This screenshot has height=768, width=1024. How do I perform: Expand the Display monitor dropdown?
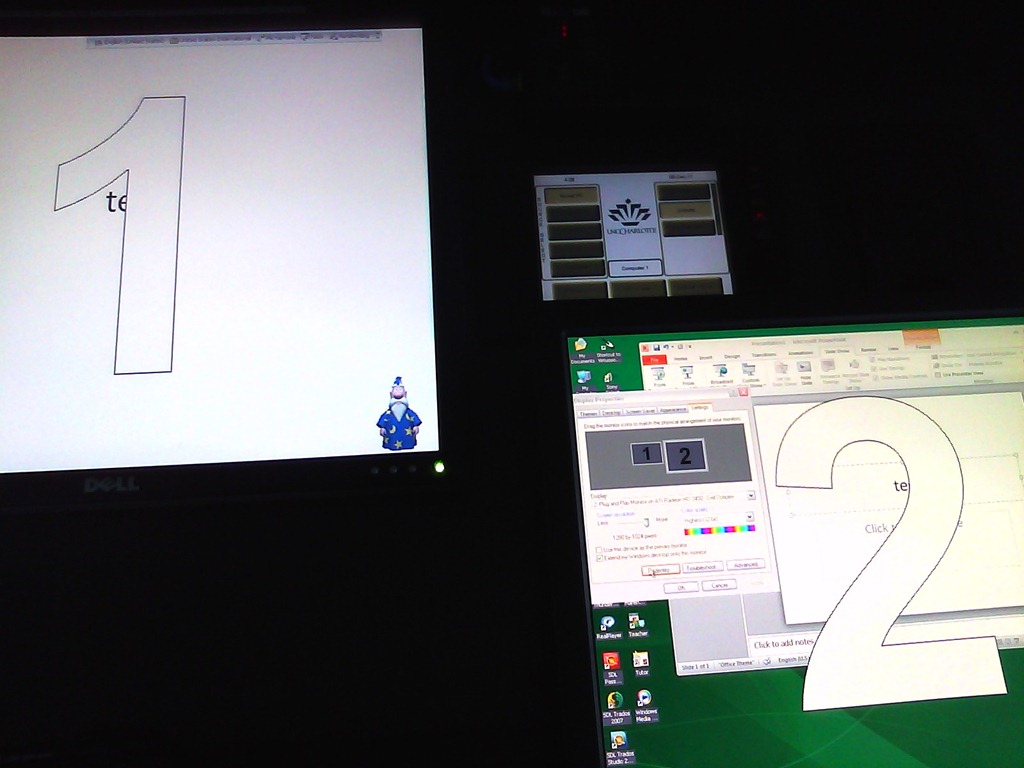(x=750, y=495)
